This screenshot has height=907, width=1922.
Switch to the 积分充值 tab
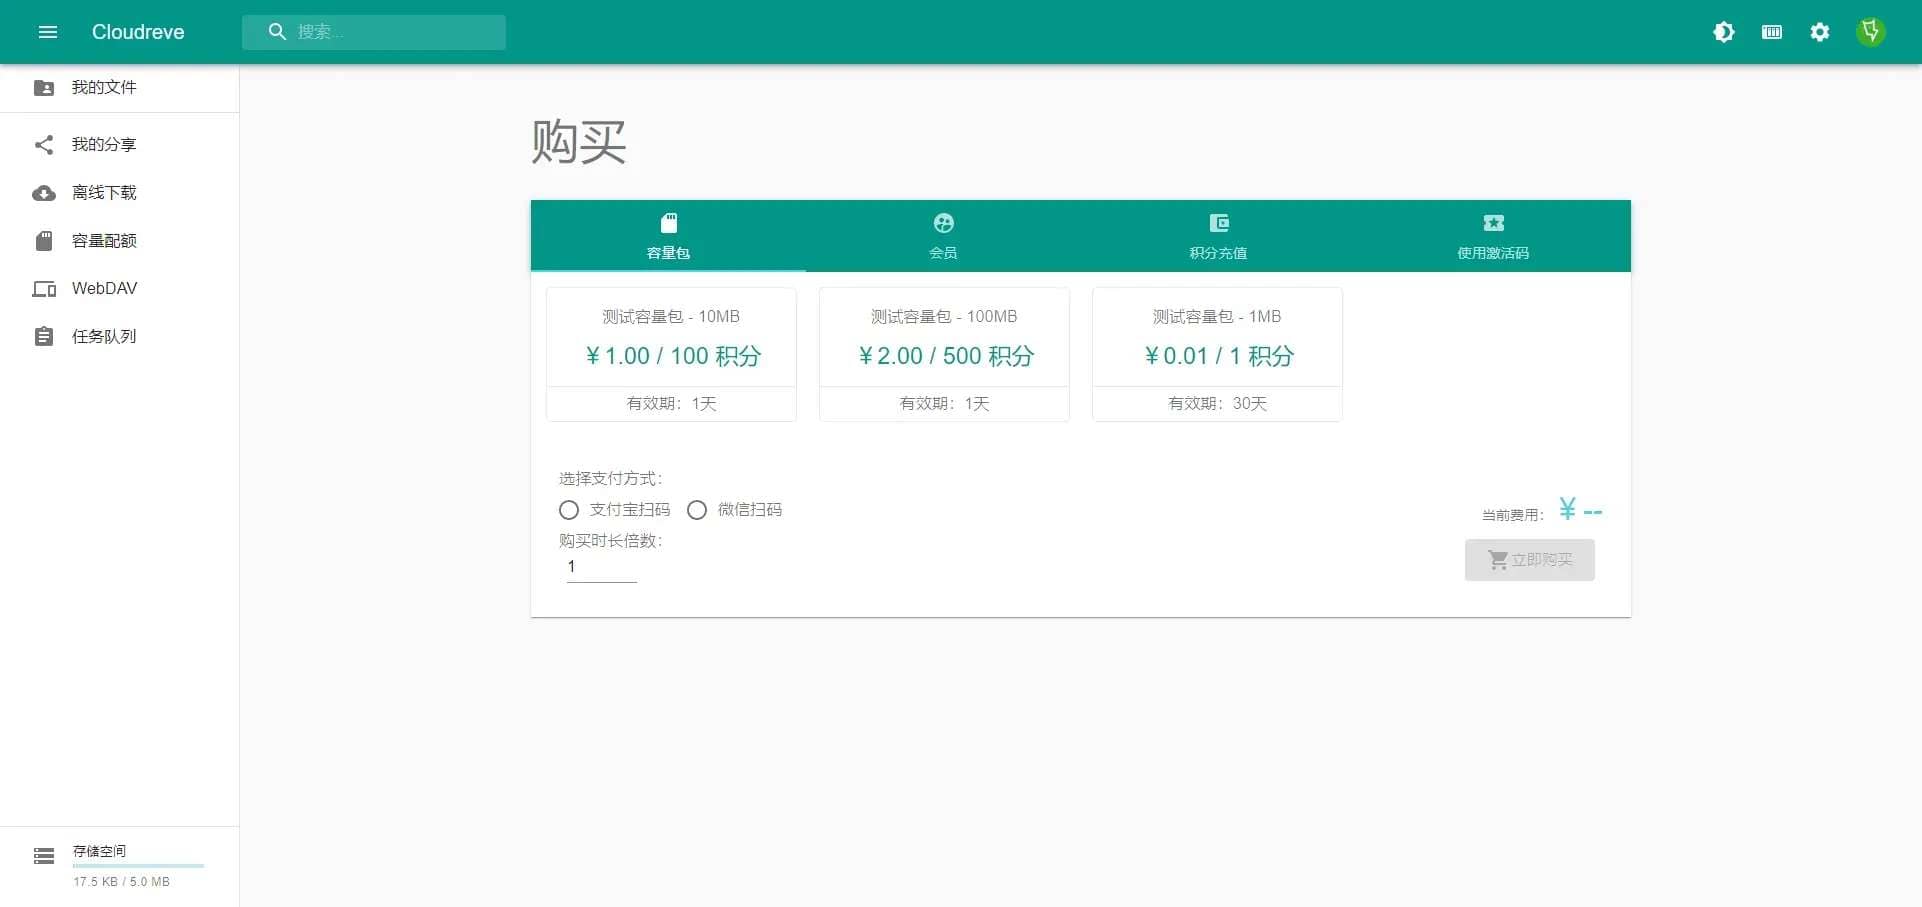[1218, 236]
